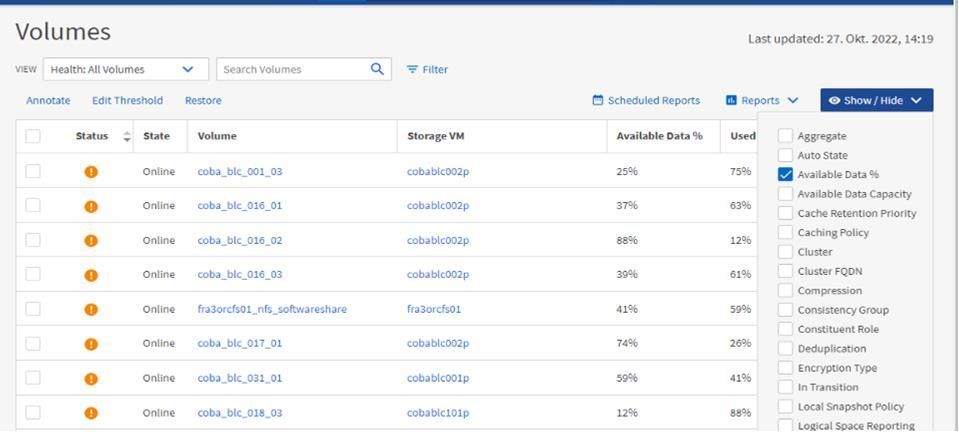Click the Scheduled Reports calendar icon

pyautogui.click(x=598, y=100)
